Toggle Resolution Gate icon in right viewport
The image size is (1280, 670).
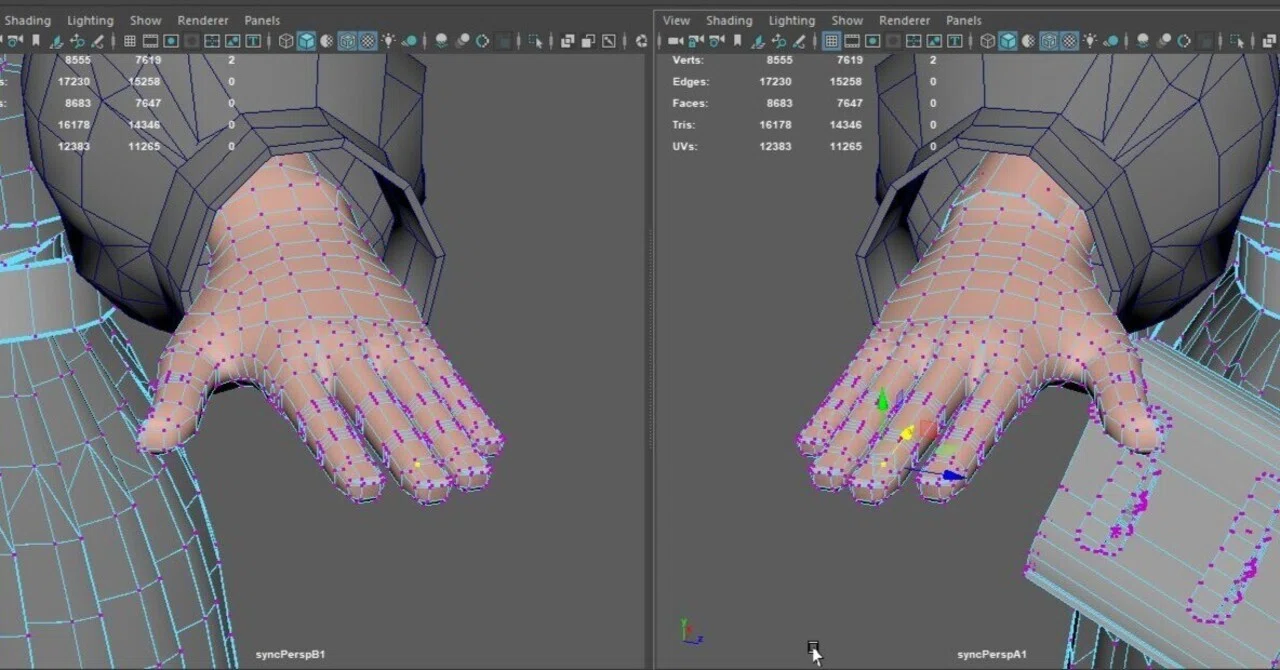[873, 41]
